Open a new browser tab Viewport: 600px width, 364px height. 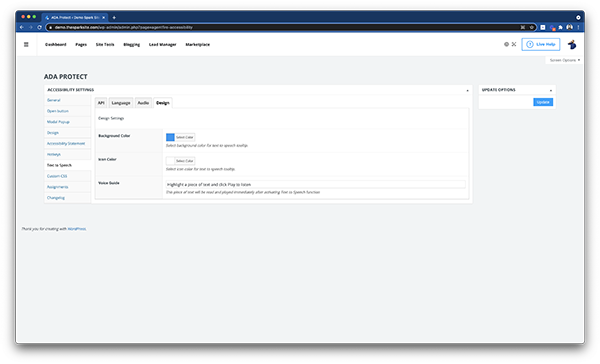[x=114, y=17]
